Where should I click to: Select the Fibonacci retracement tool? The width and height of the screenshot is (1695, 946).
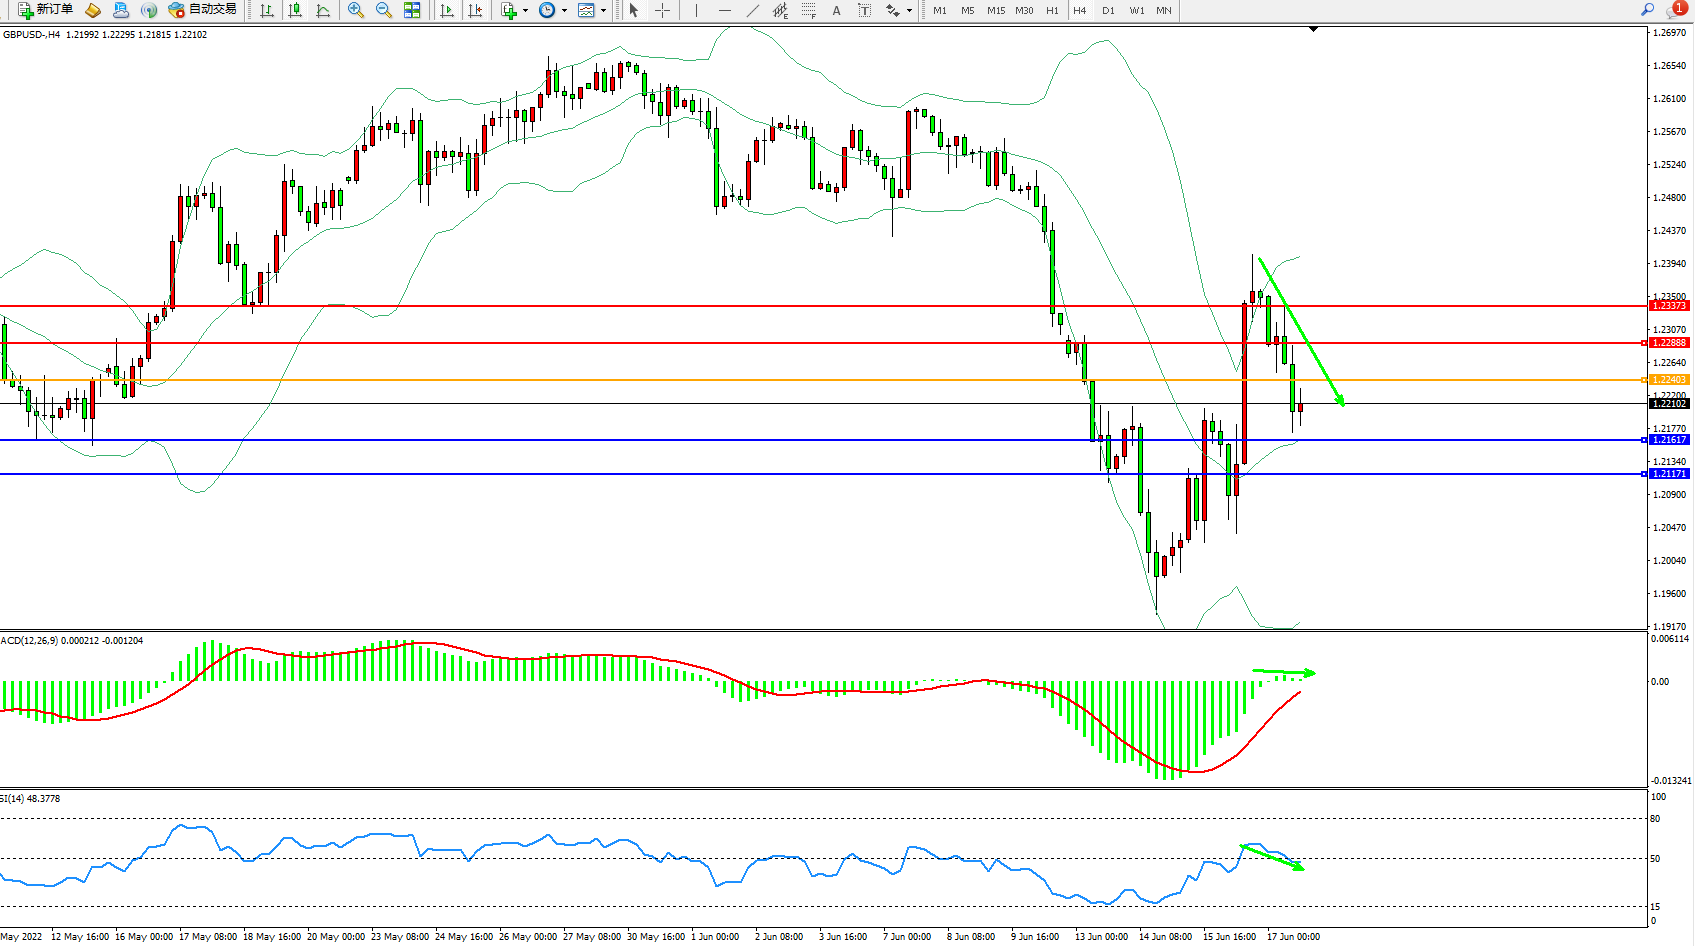(x=808, y=10)
